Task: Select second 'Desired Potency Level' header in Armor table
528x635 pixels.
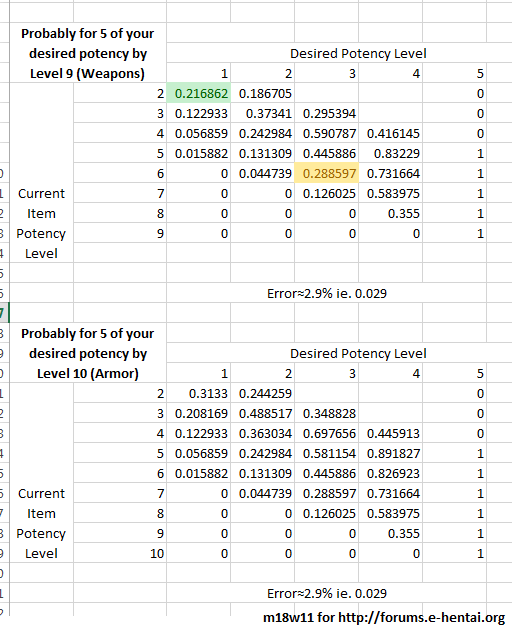Action: click(358, 353)
